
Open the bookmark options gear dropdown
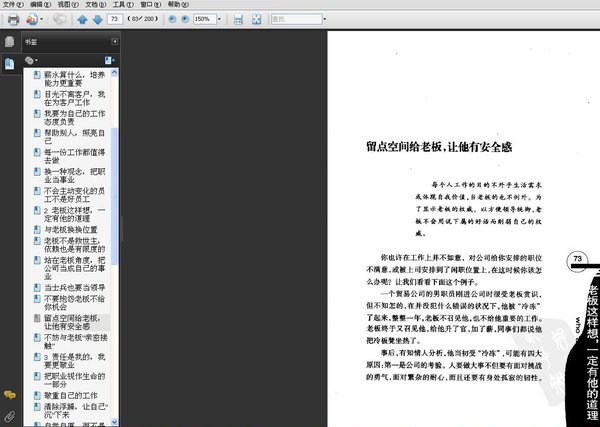click(31, 60)
